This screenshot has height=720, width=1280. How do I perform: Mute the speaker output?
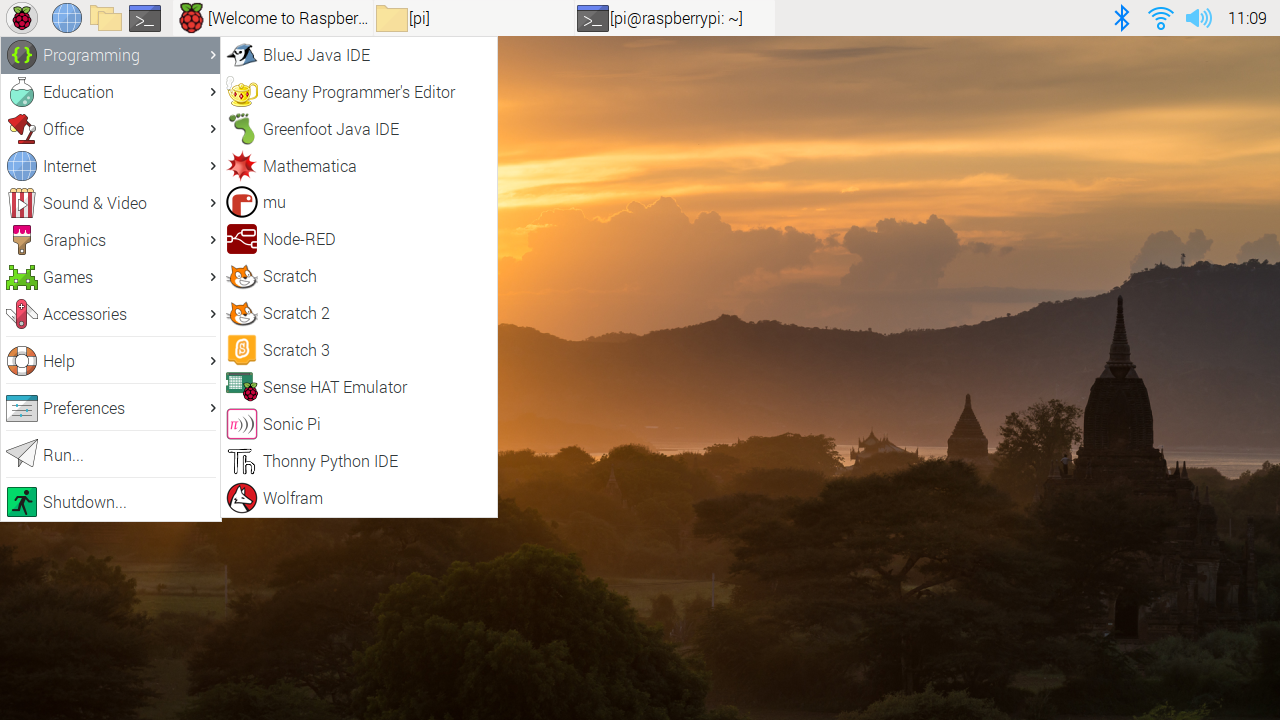(1198, 17)
